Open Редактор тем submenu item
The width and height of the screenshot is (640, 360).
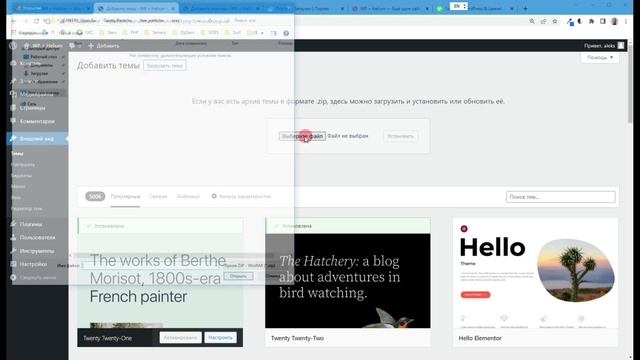(x=27, y=209)
